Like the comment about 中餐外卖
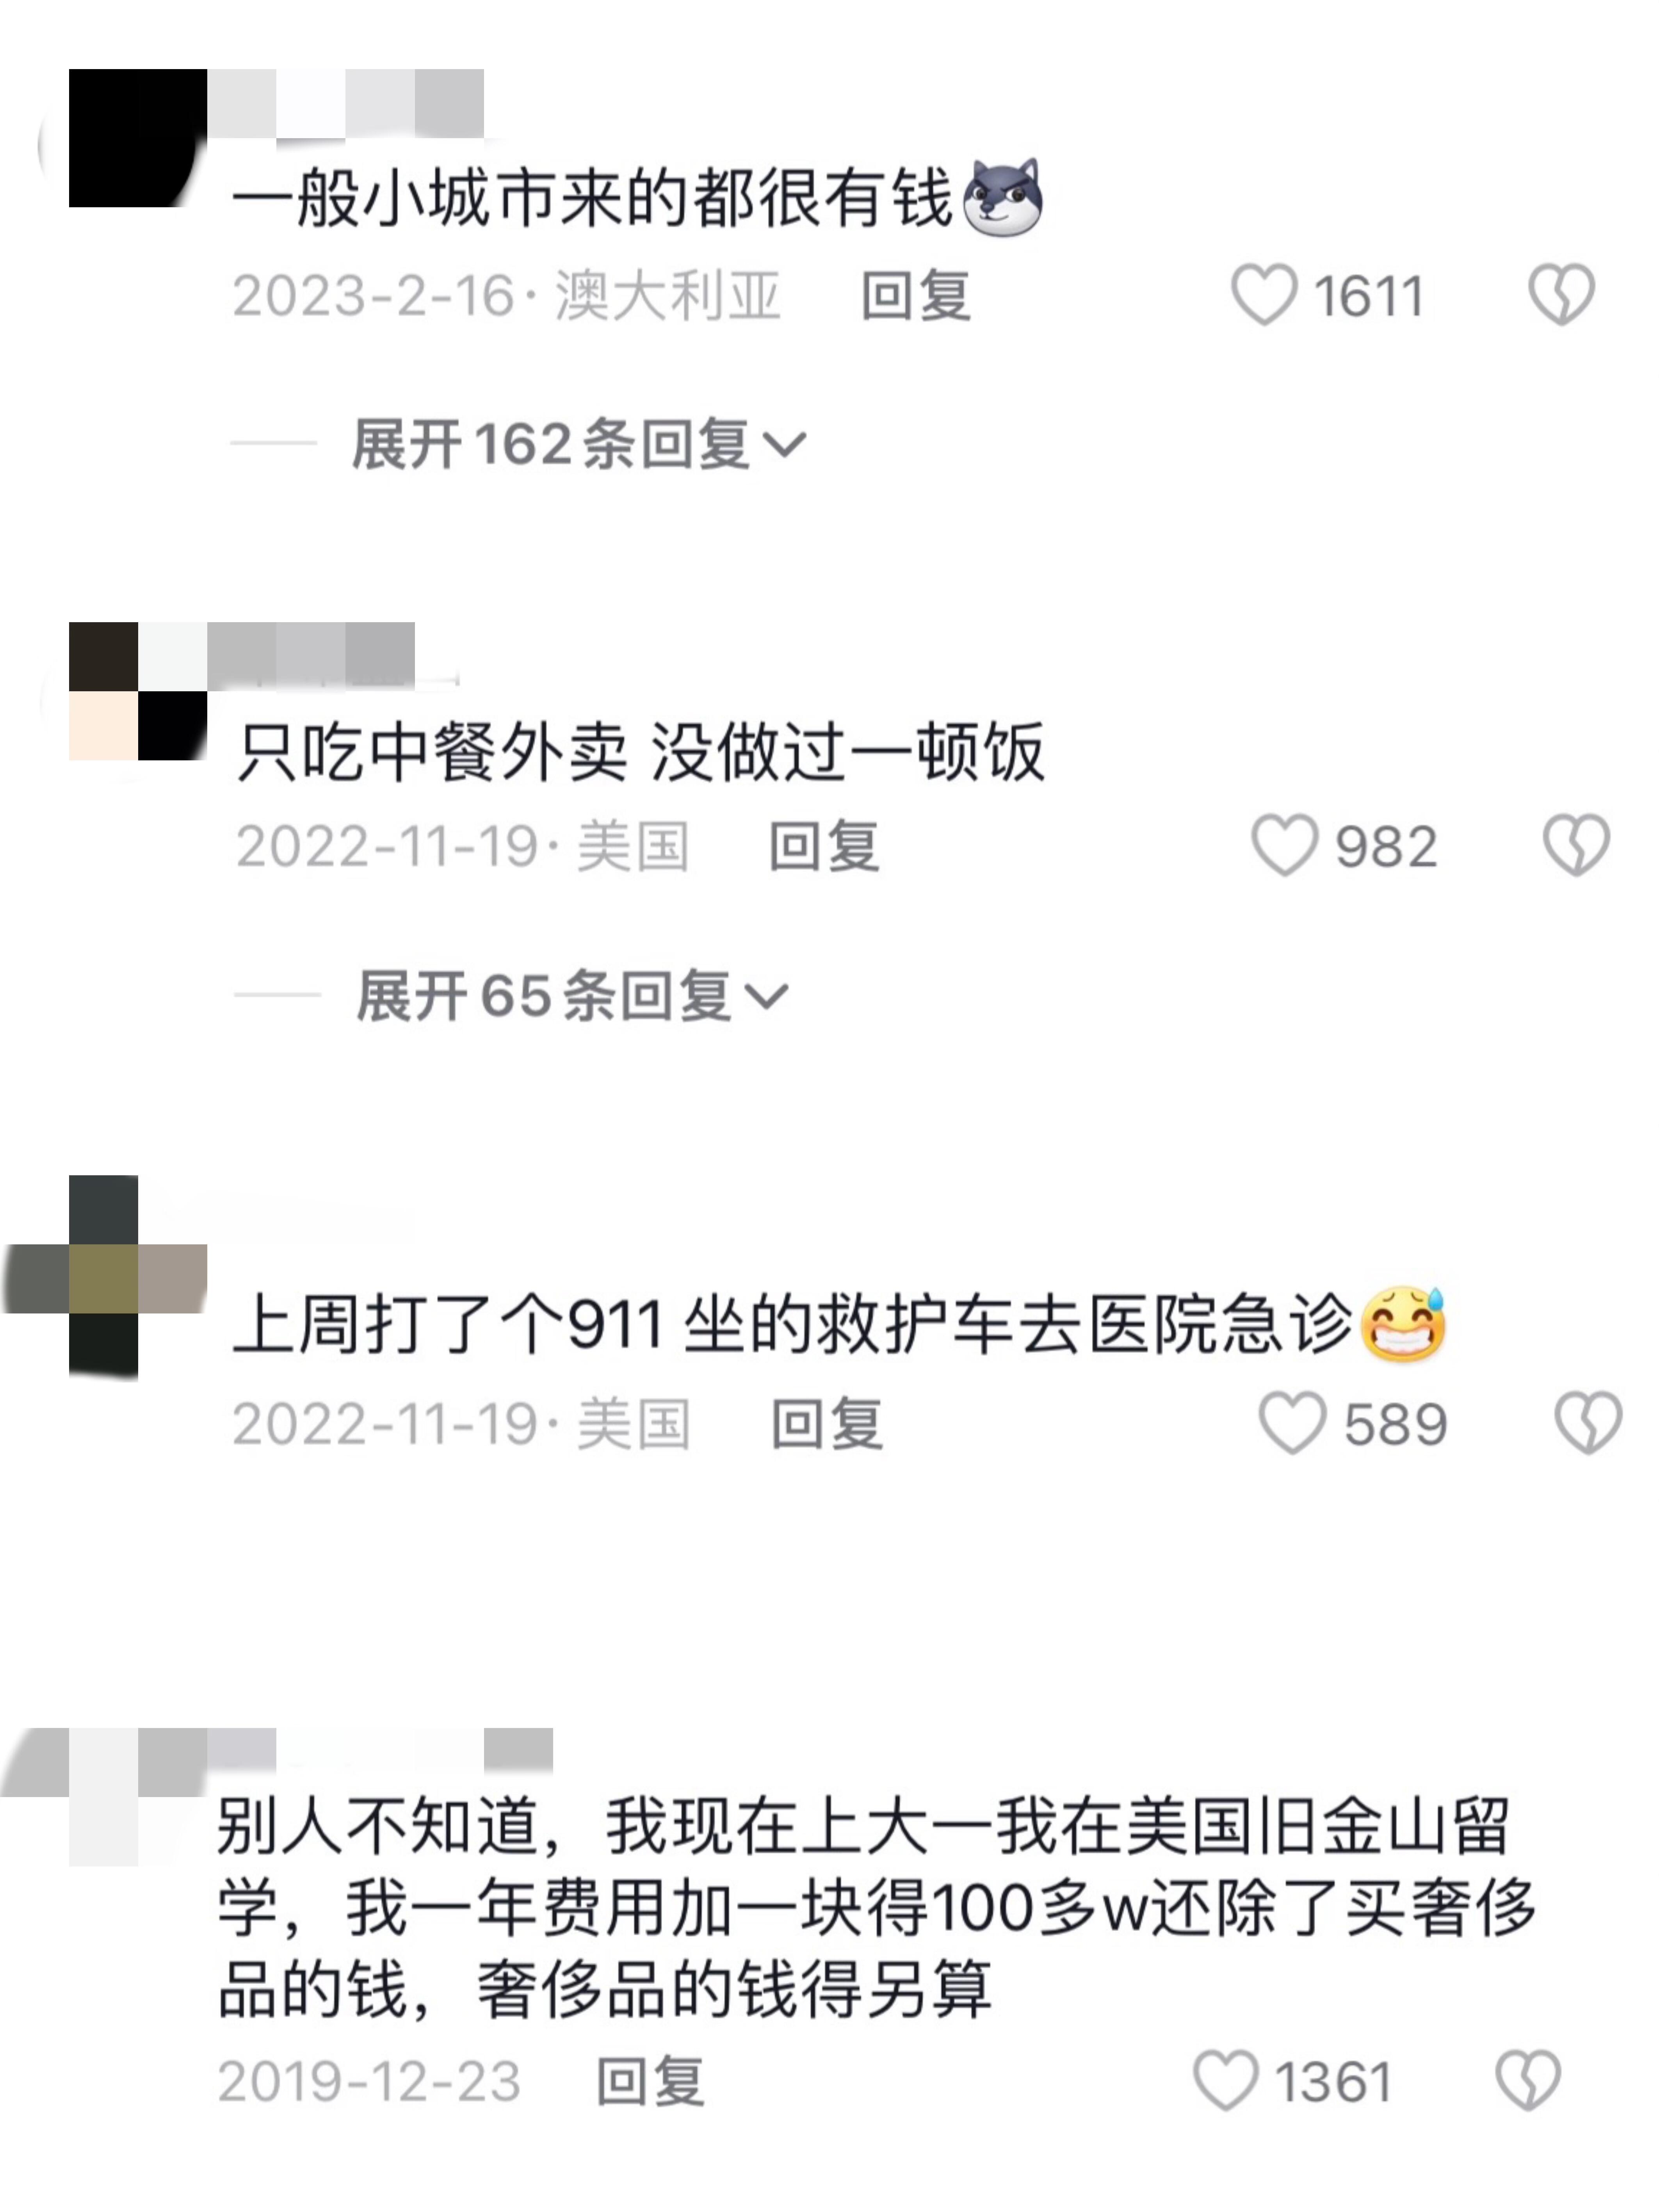Viewport: 1659px width, 2212px height. tap(1285, 845)
